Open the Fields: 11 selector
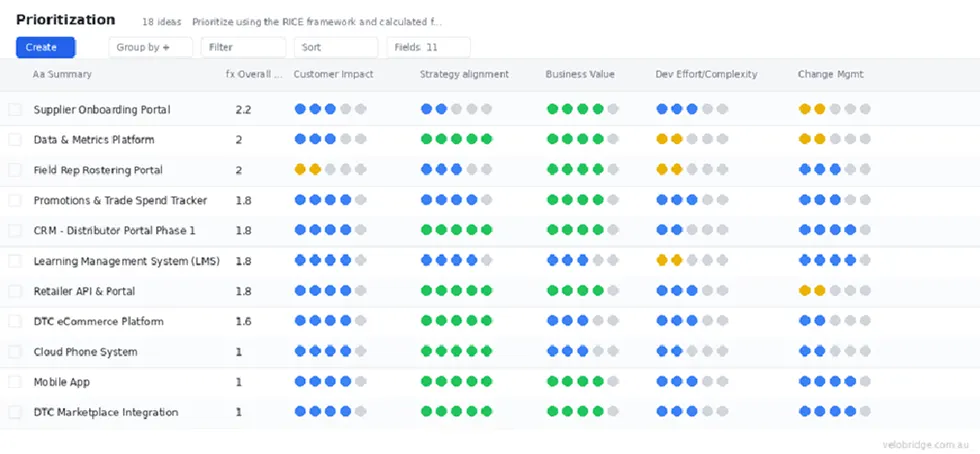Image resolution: width=980 pixels, height=454 pixels. click(428, 48)
